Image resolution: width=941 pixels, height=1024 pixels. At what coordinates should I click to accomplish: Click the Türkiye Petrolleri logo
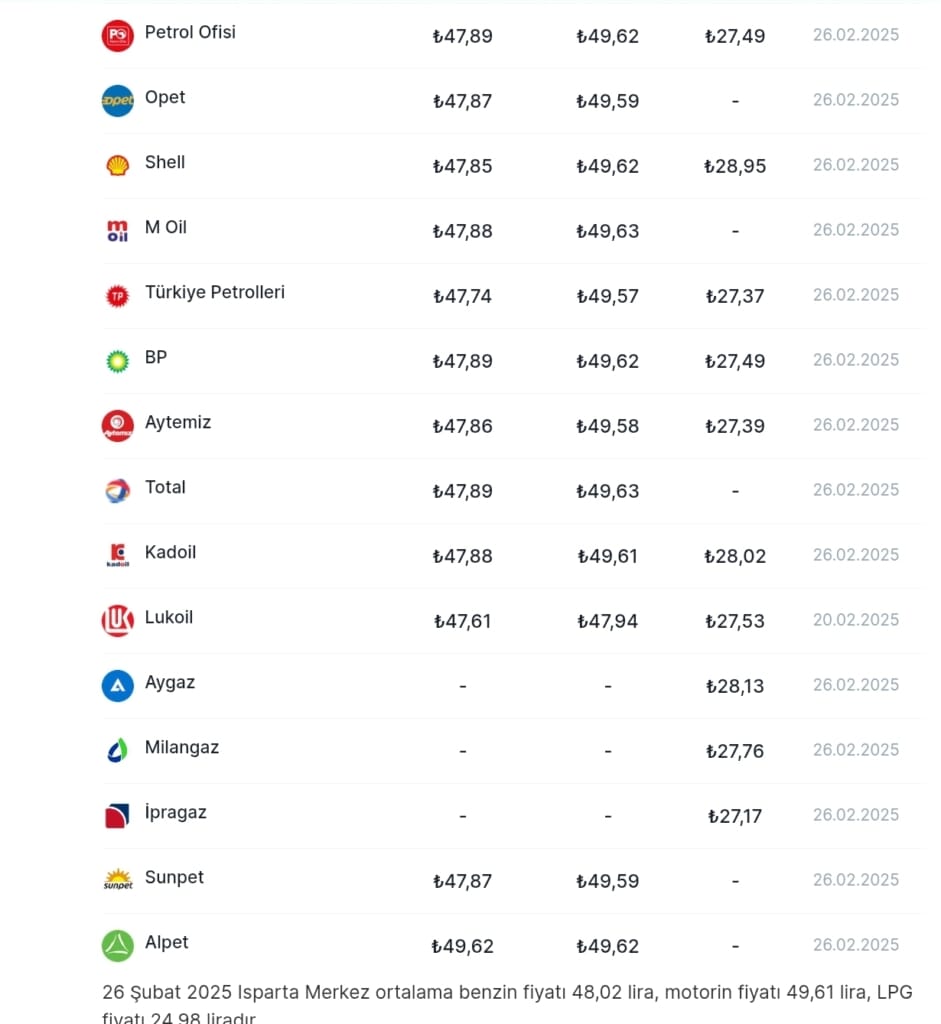point(117,296)
